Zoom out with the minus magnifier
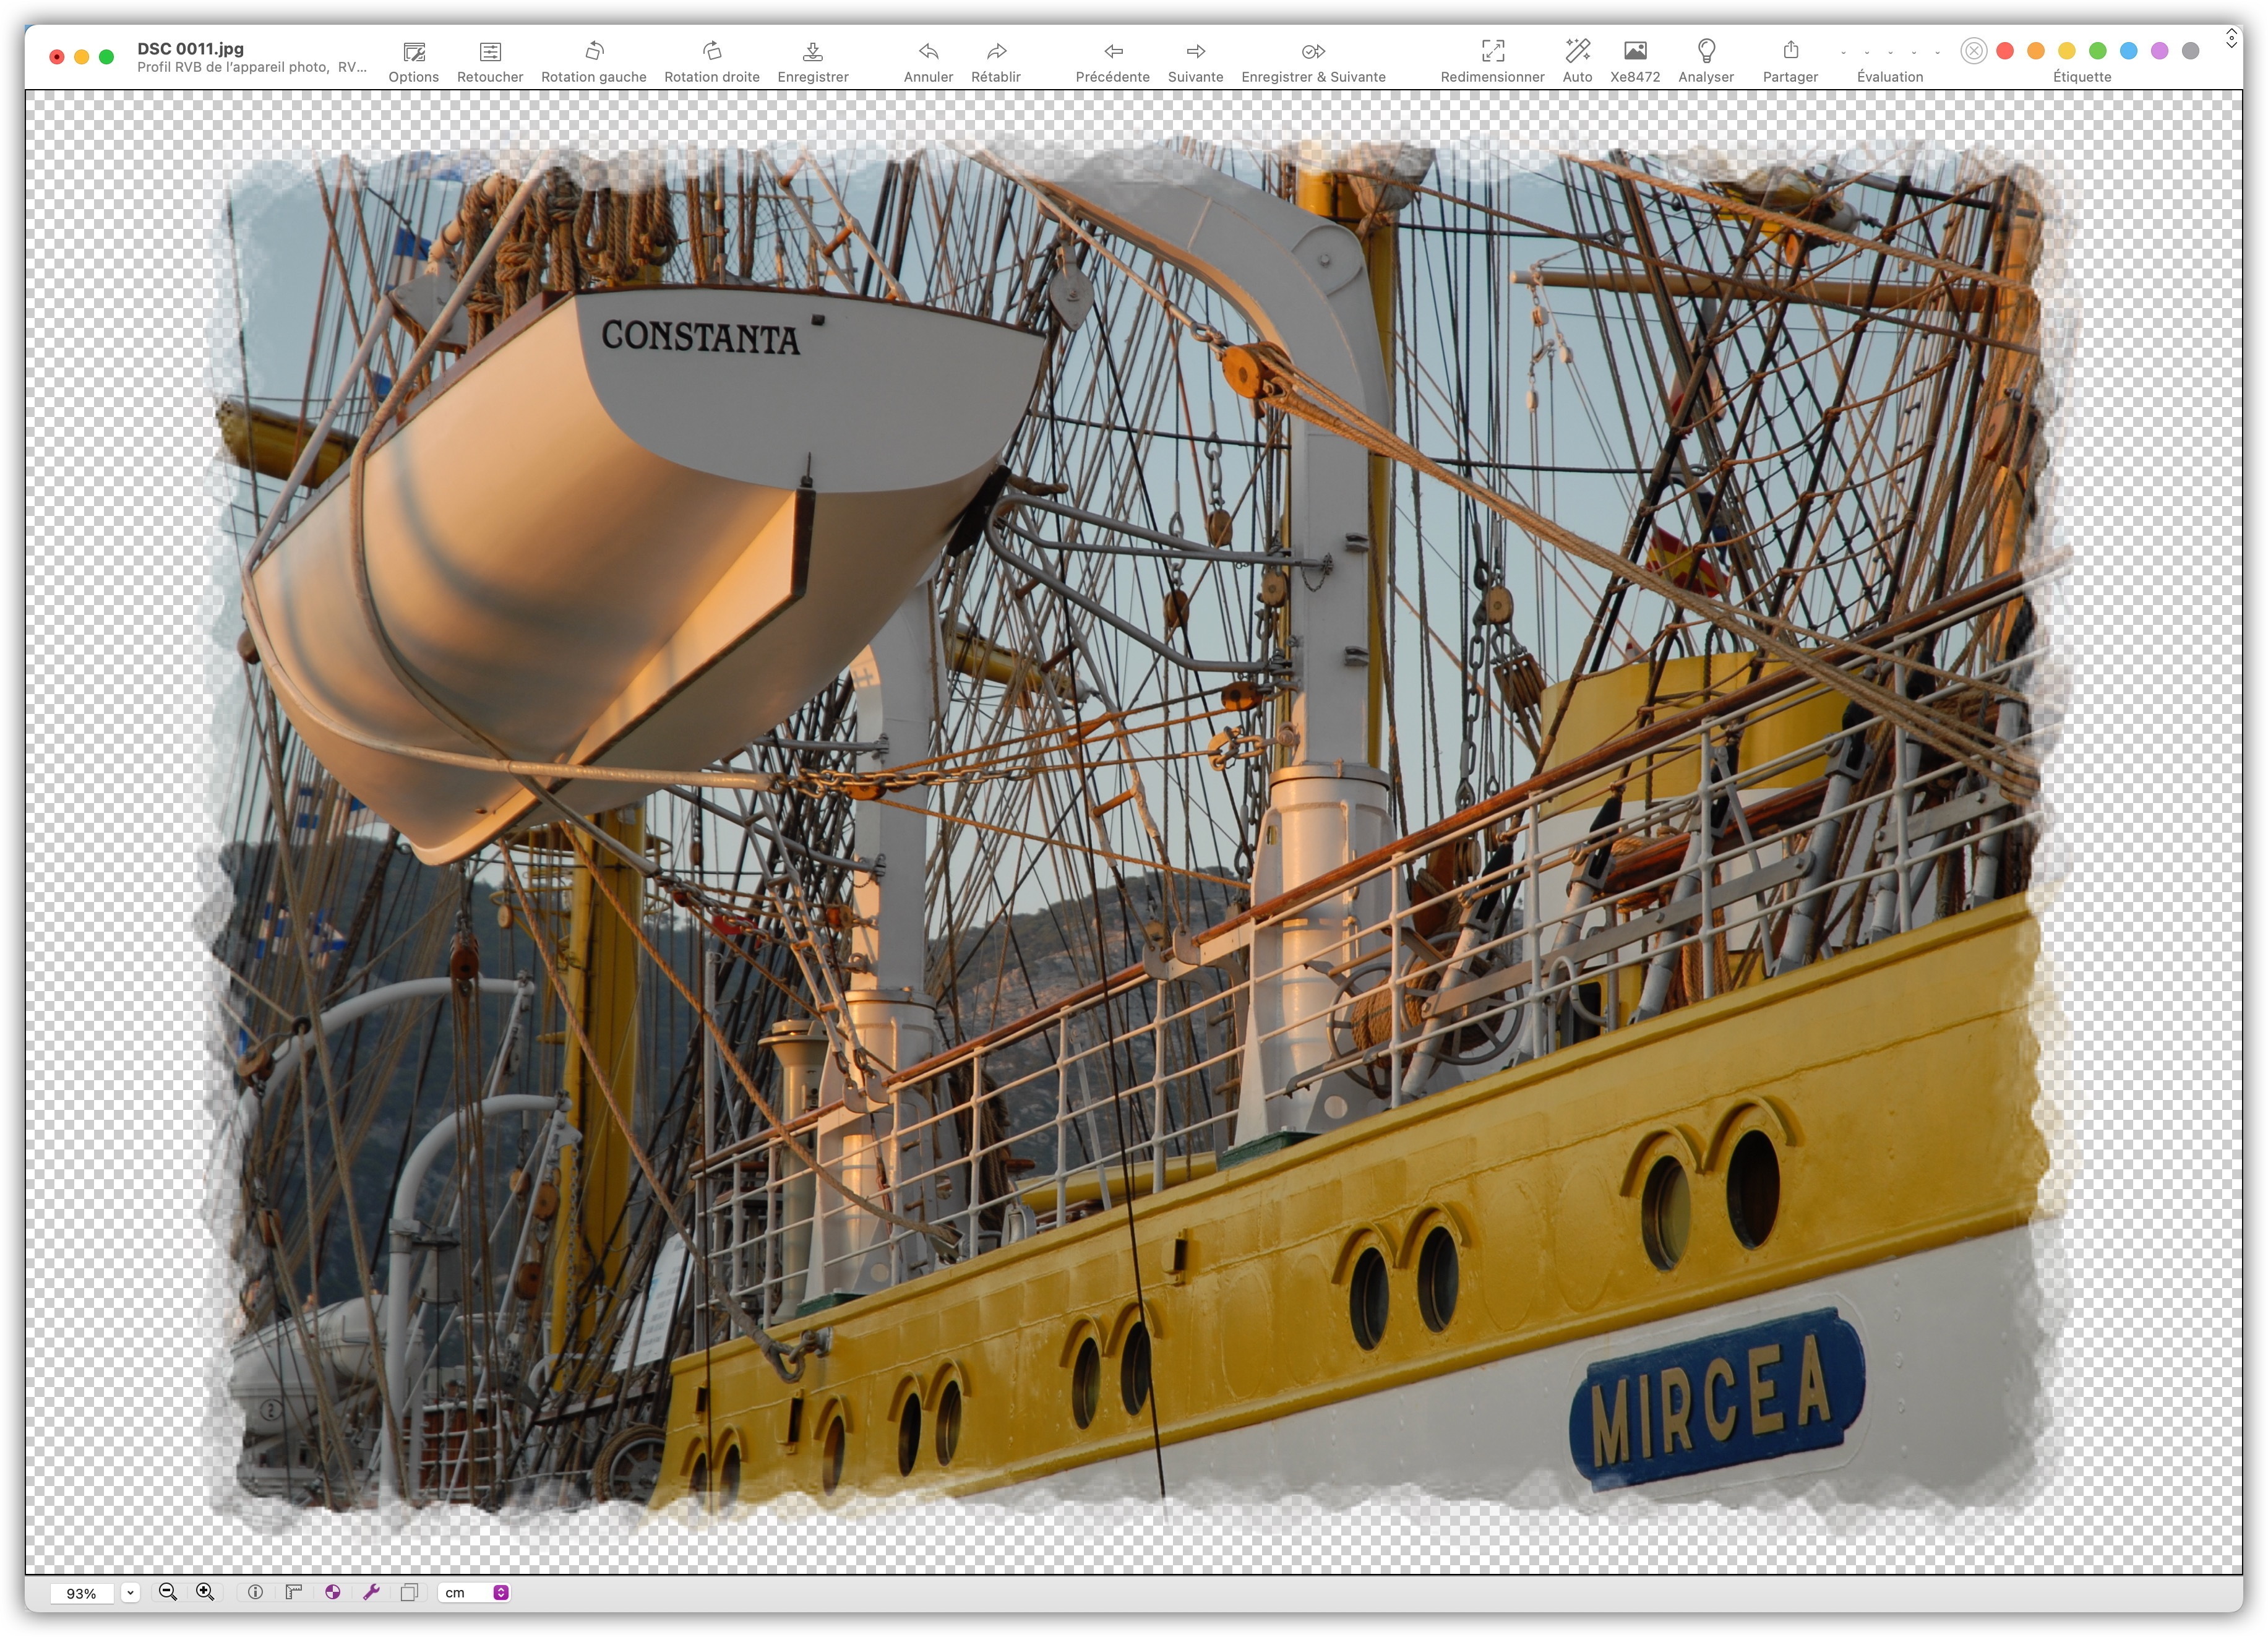The height and width of the screenshot is (1637, 2268). tap(168, 1592)
